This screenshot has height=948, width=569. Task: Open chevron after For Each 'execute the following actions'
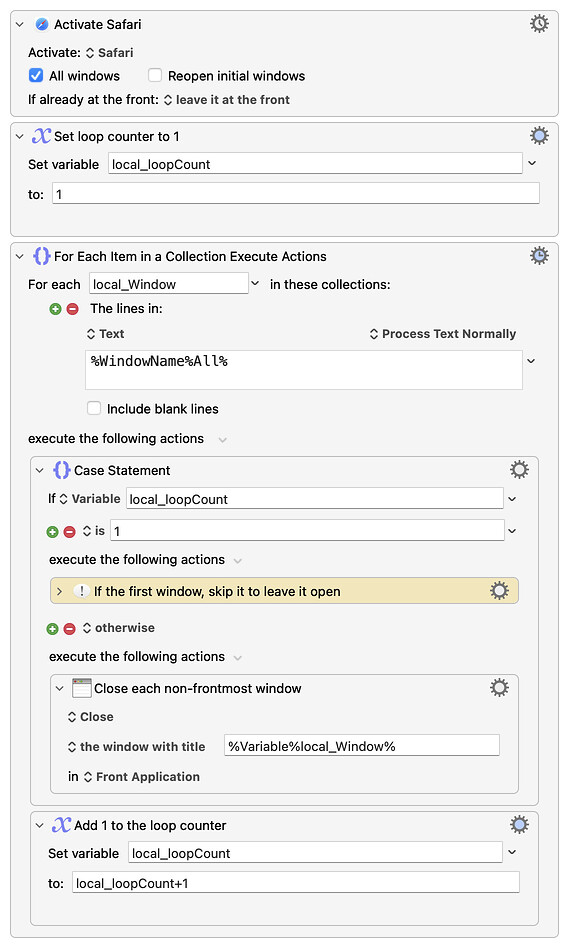[x=223, y=440]
